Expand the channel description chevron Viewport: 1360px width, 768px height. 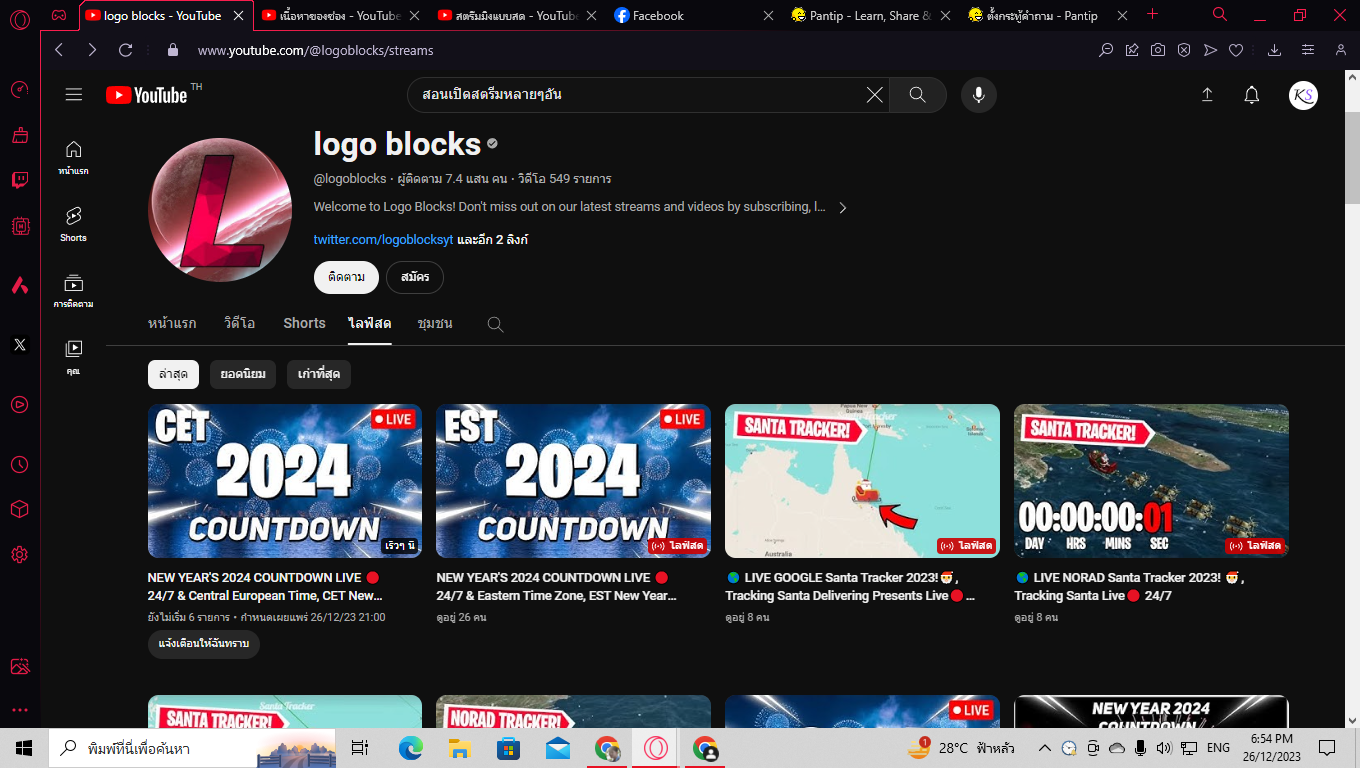tap(843, 207)
